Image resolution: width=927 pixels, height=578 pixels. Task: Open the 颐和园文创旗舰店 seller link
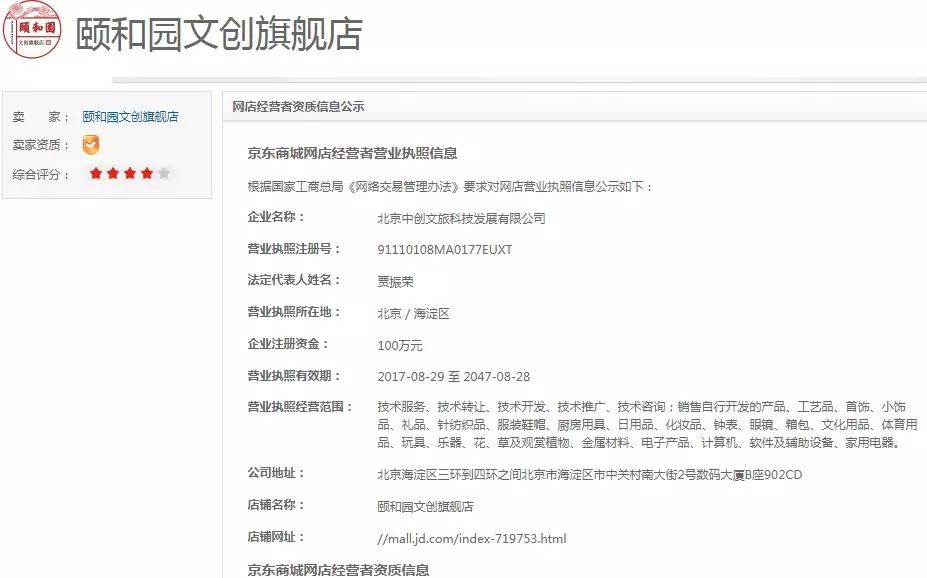pos(131,116)
